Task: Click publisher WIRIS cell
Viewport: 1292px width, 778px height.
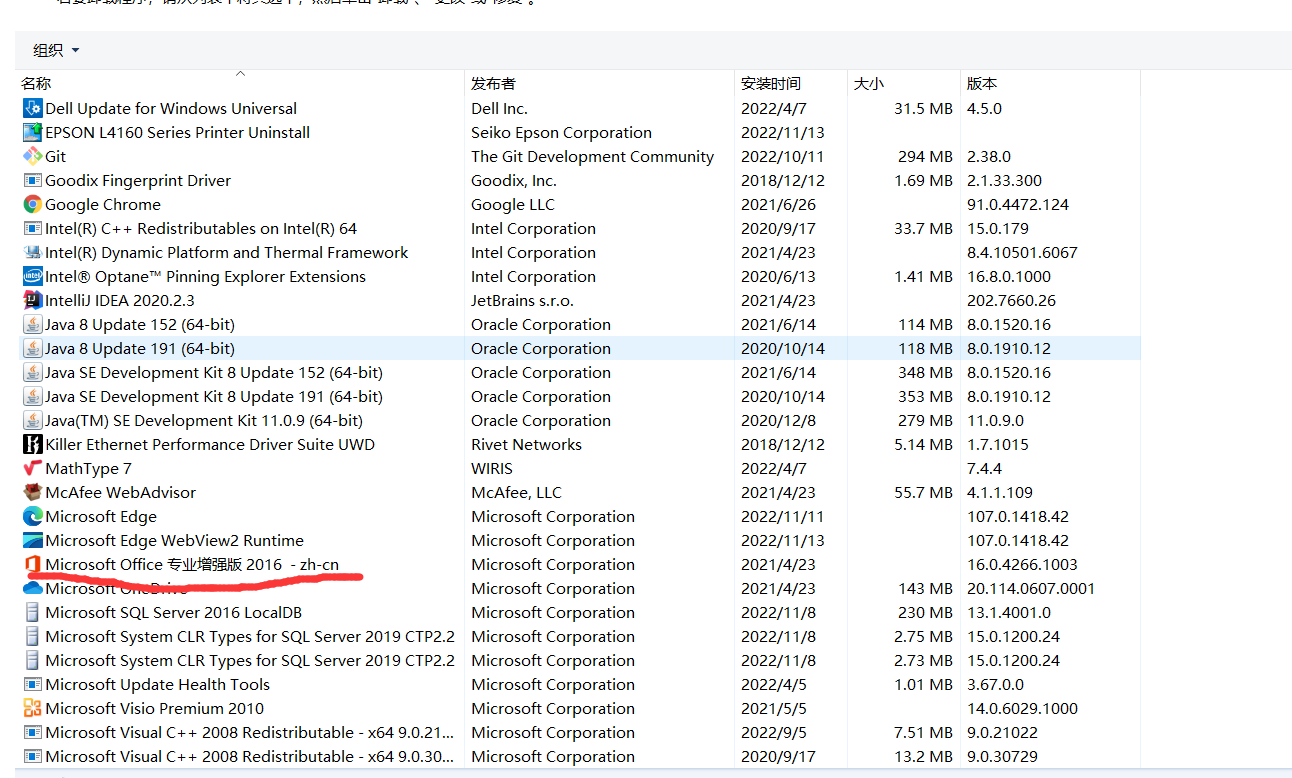Action: click(x=492, y=468)
